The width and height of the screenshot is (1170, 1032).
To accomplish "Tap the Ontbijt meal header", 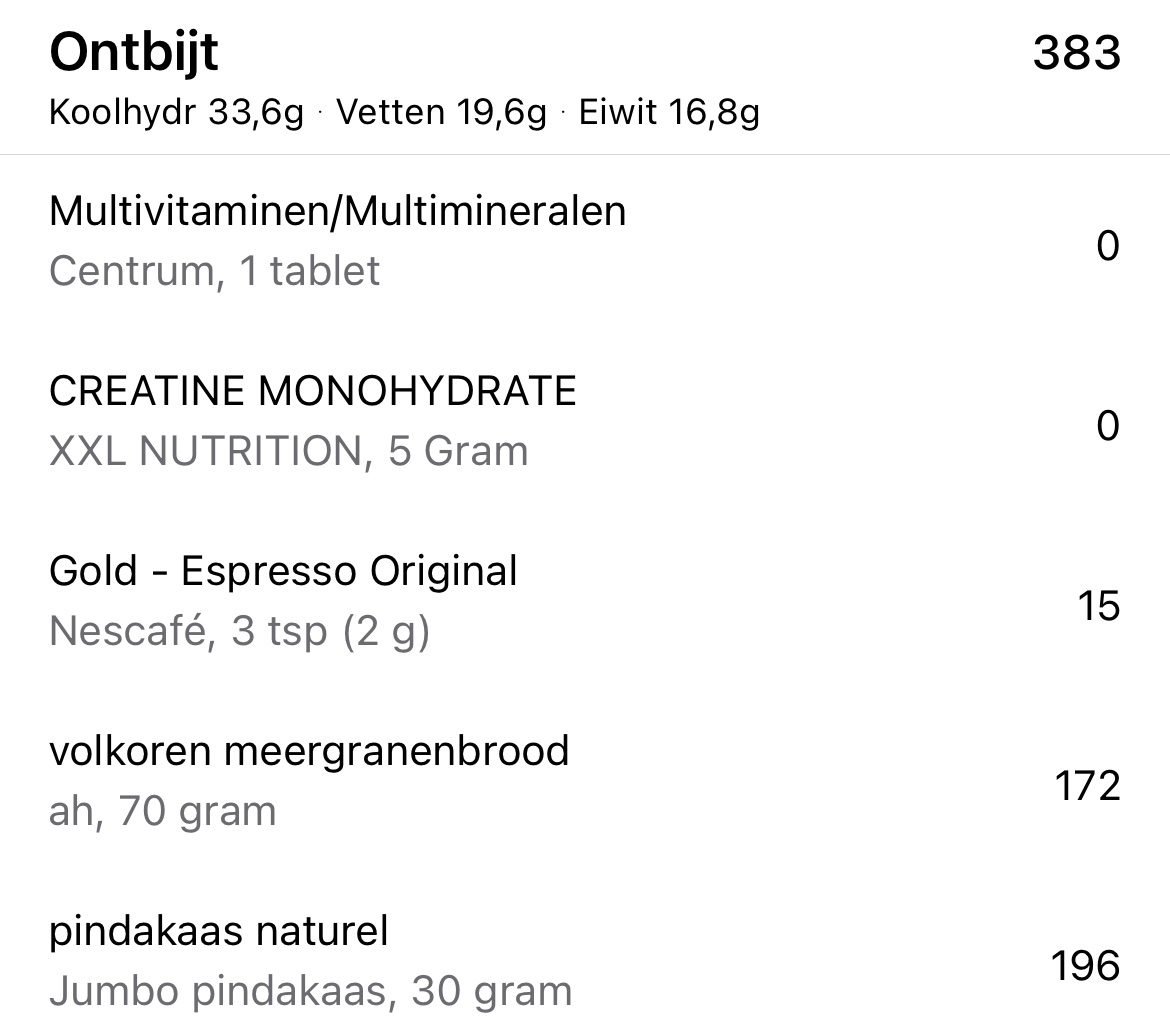I will click(134, 52).
